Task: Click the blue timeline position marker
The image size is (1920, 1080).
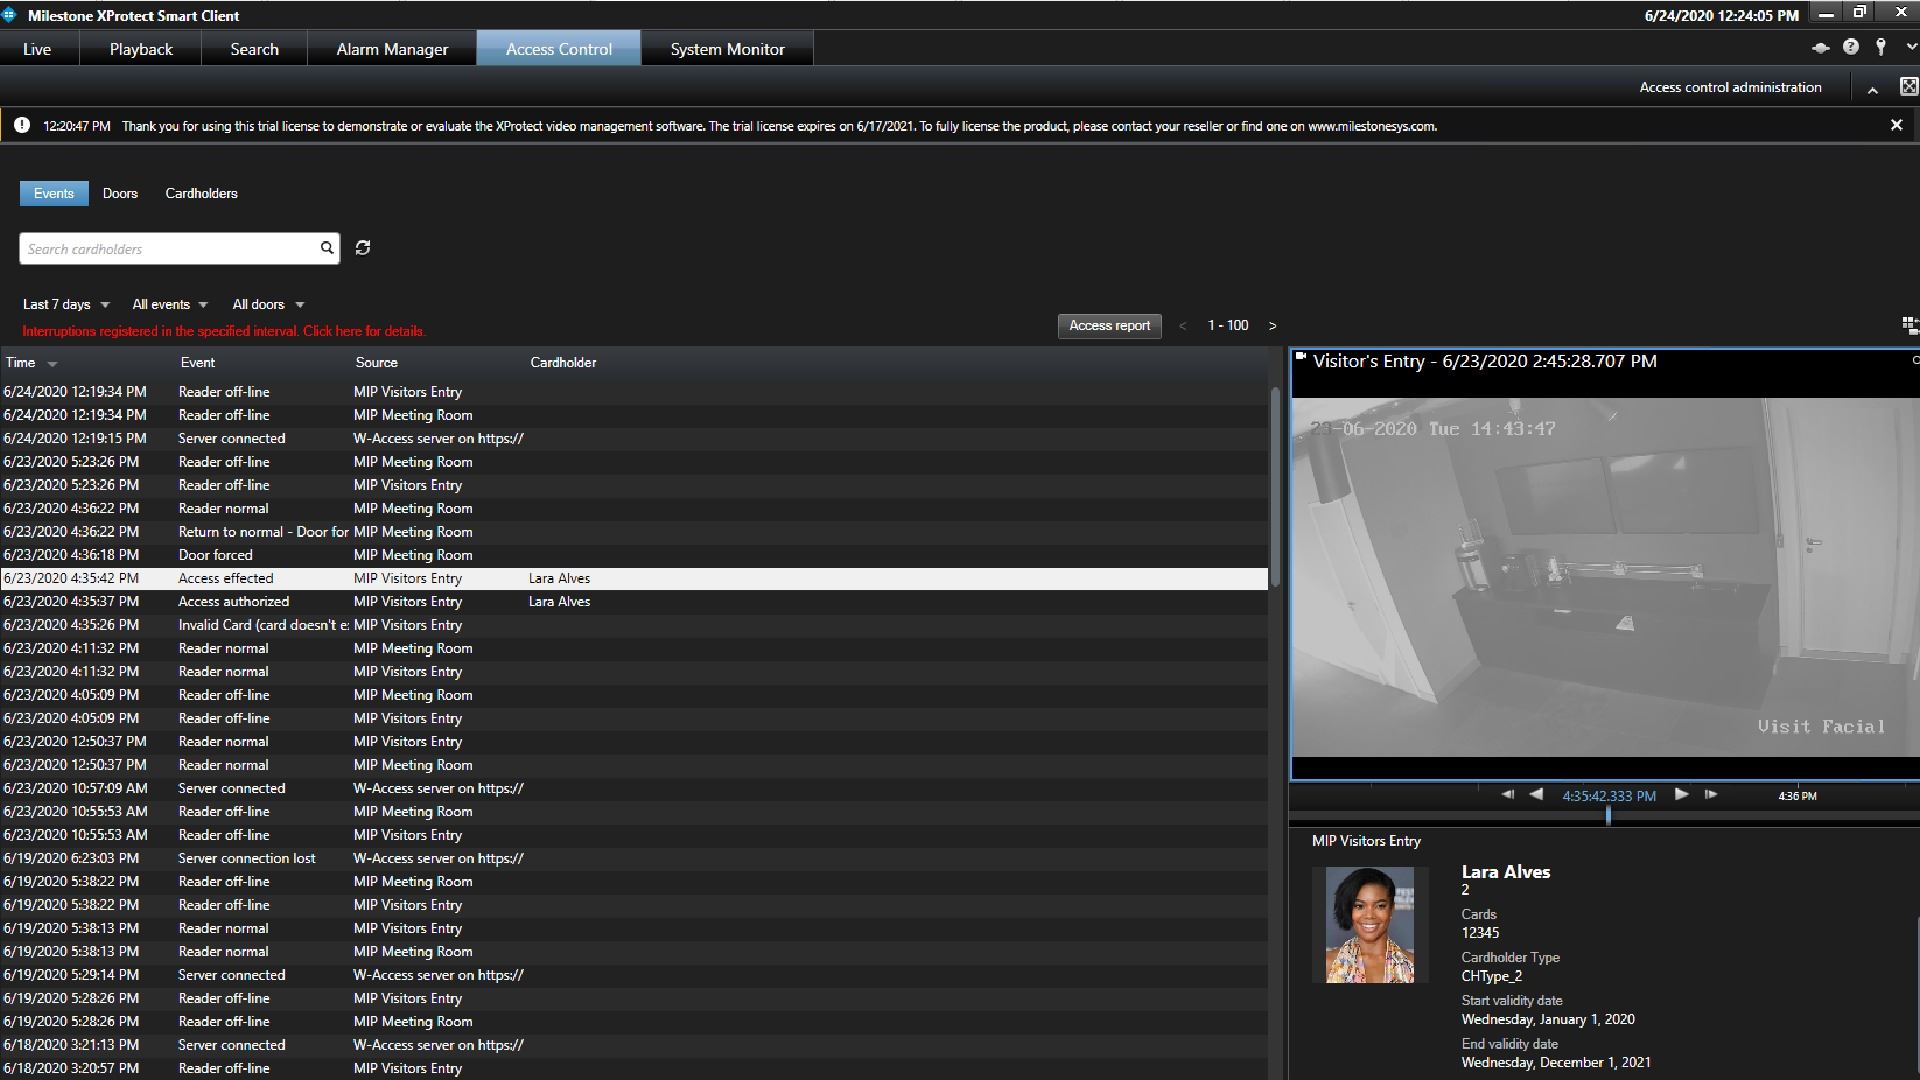Action: pos(1608,815)
